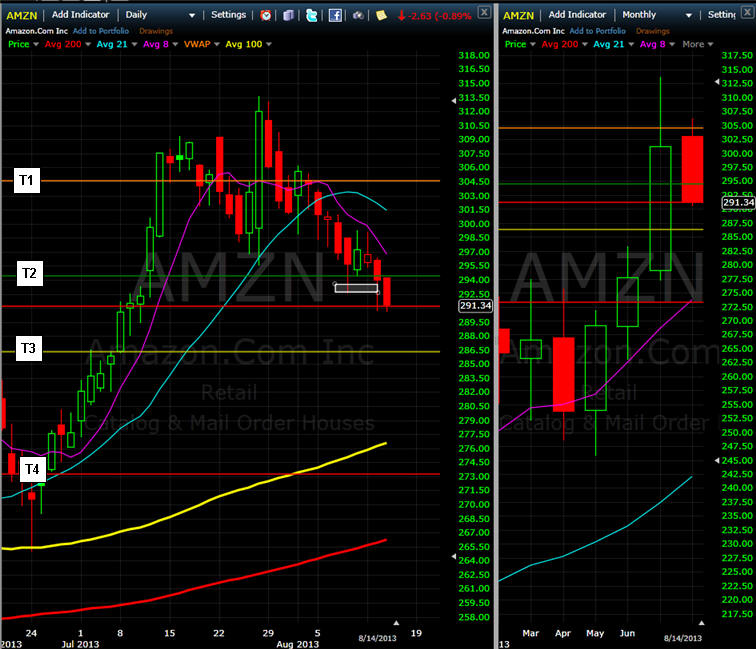Share the chart via the Facebook icon

(335, 15)
